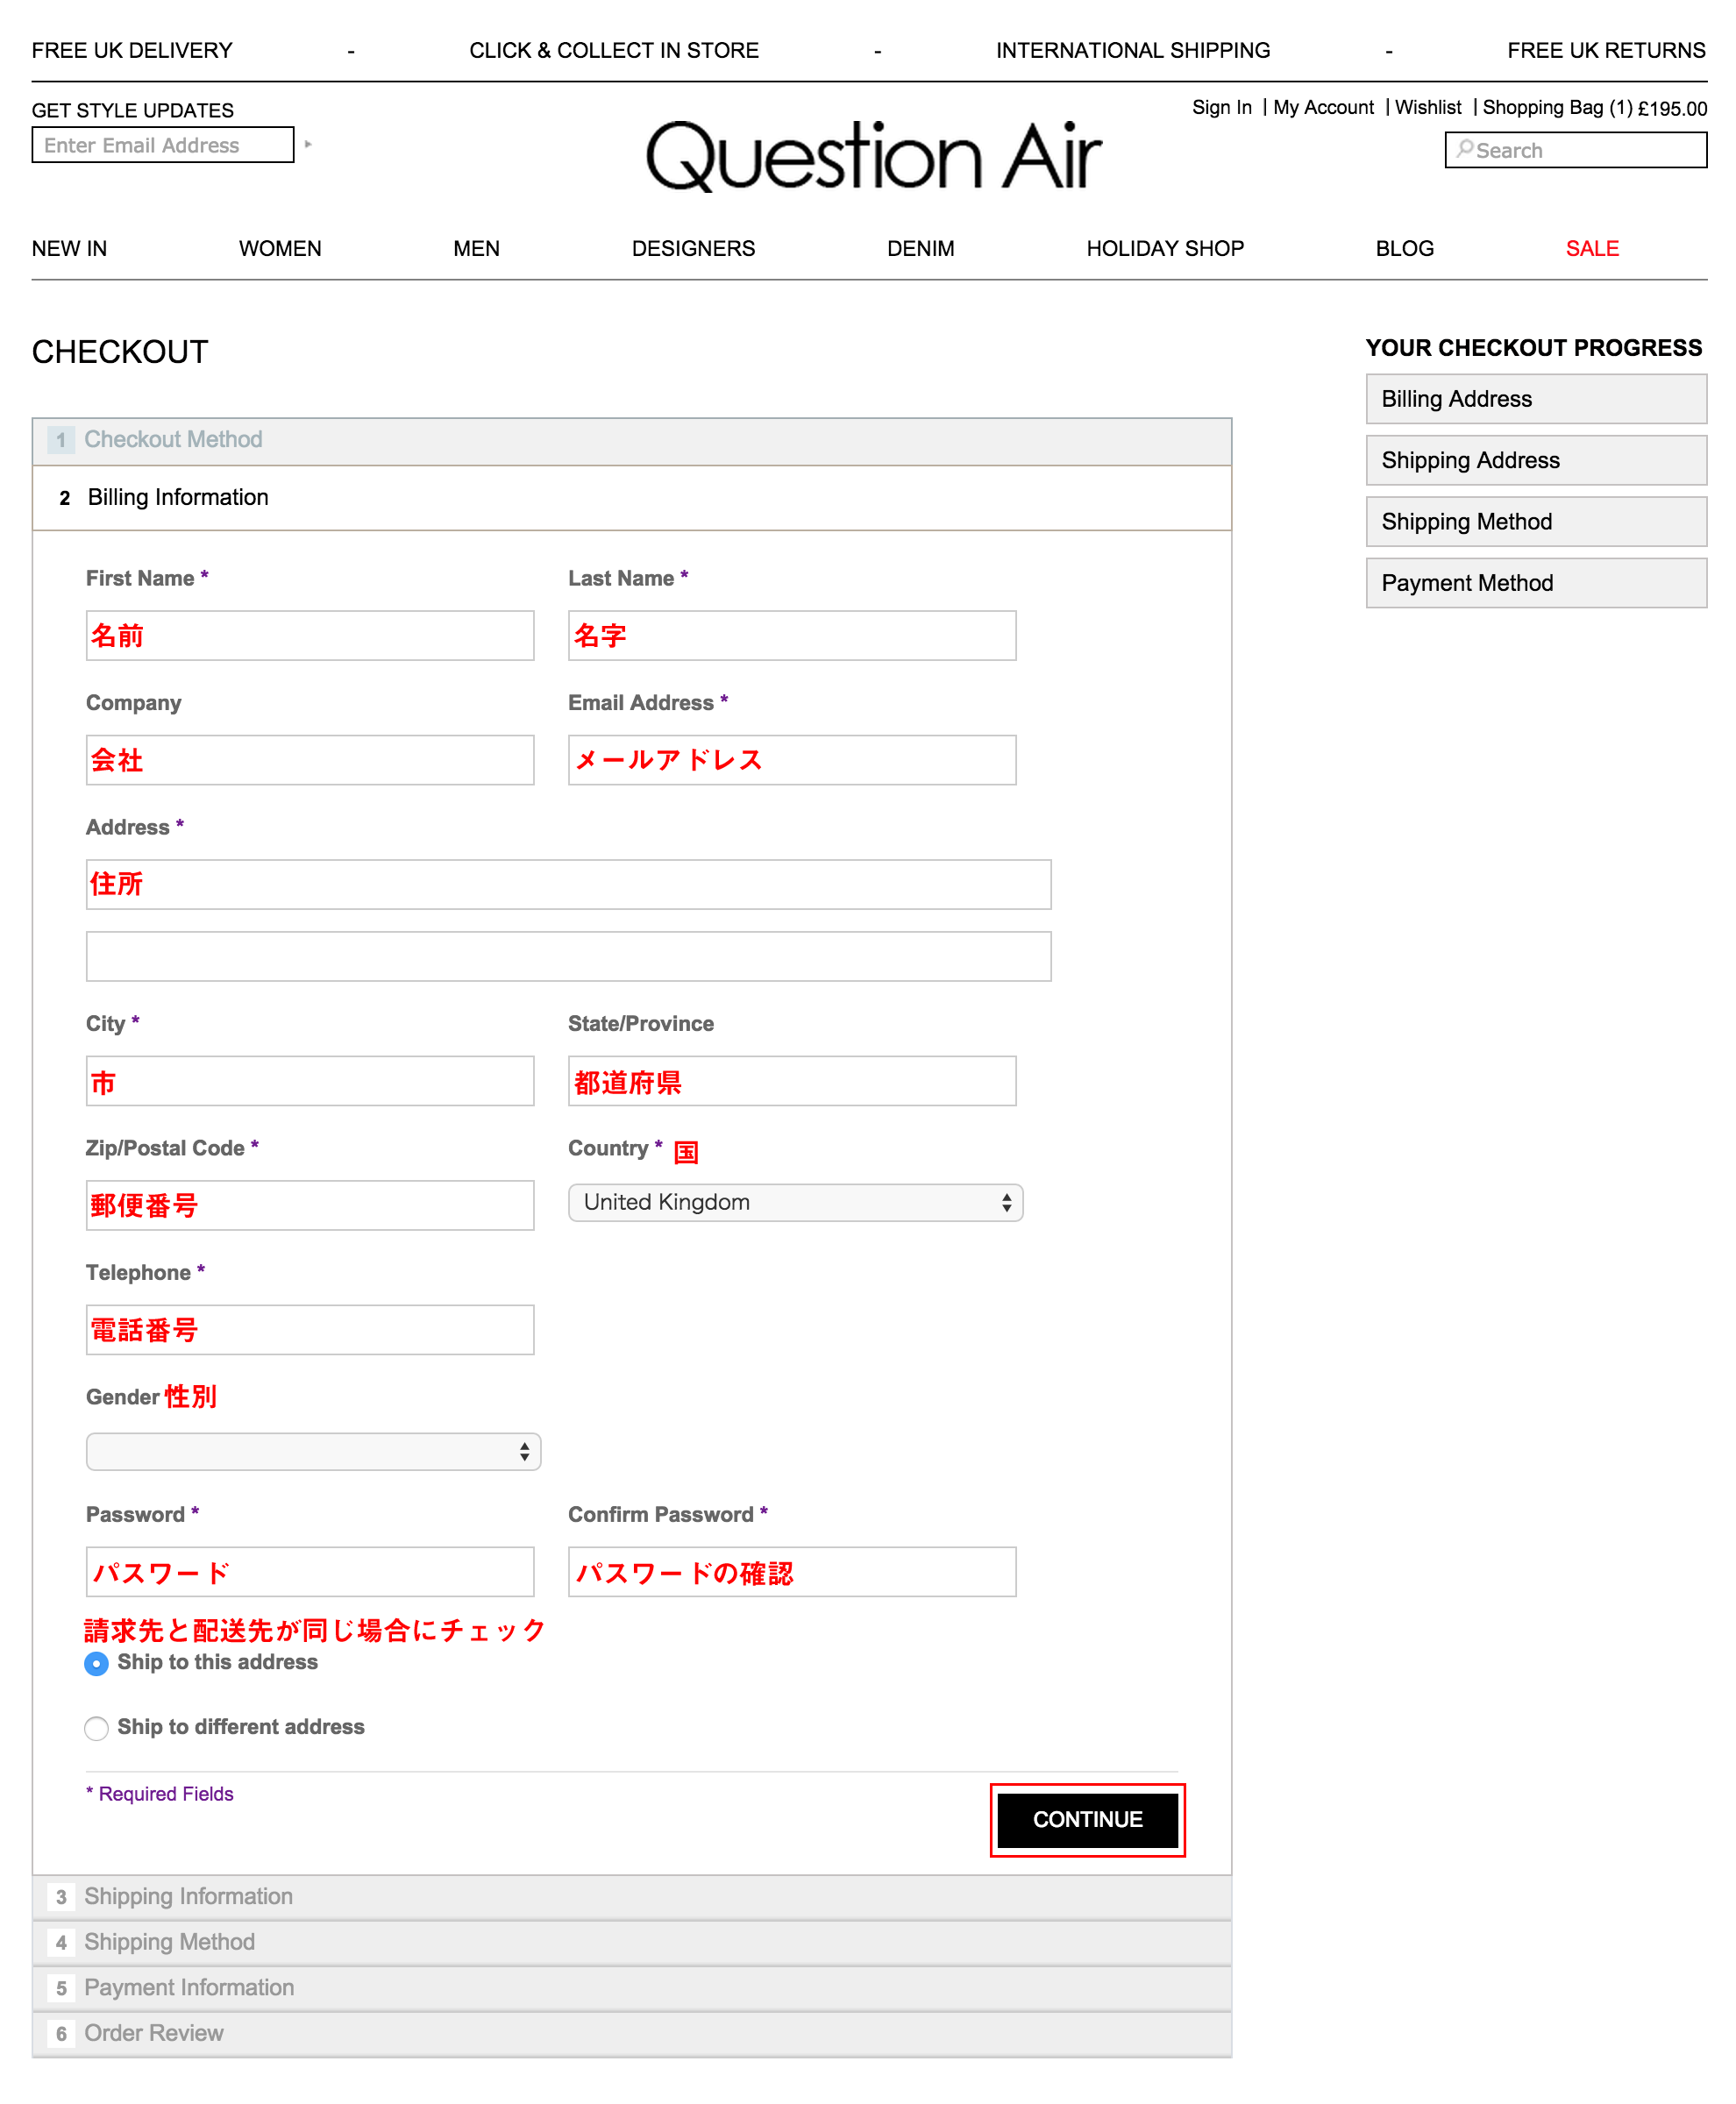Click the Telephone field
This screenshot has width=1736, height=2104.
[310, 1329]
